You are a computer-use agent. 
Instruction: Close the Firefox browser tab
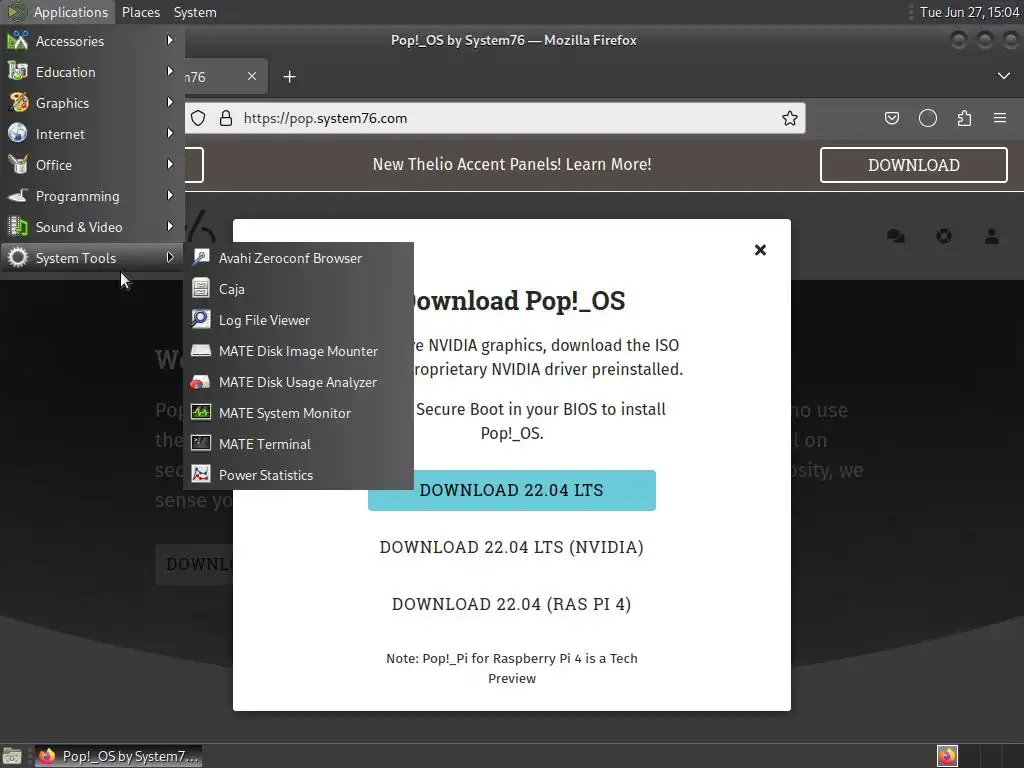click(x=251, y=76)
